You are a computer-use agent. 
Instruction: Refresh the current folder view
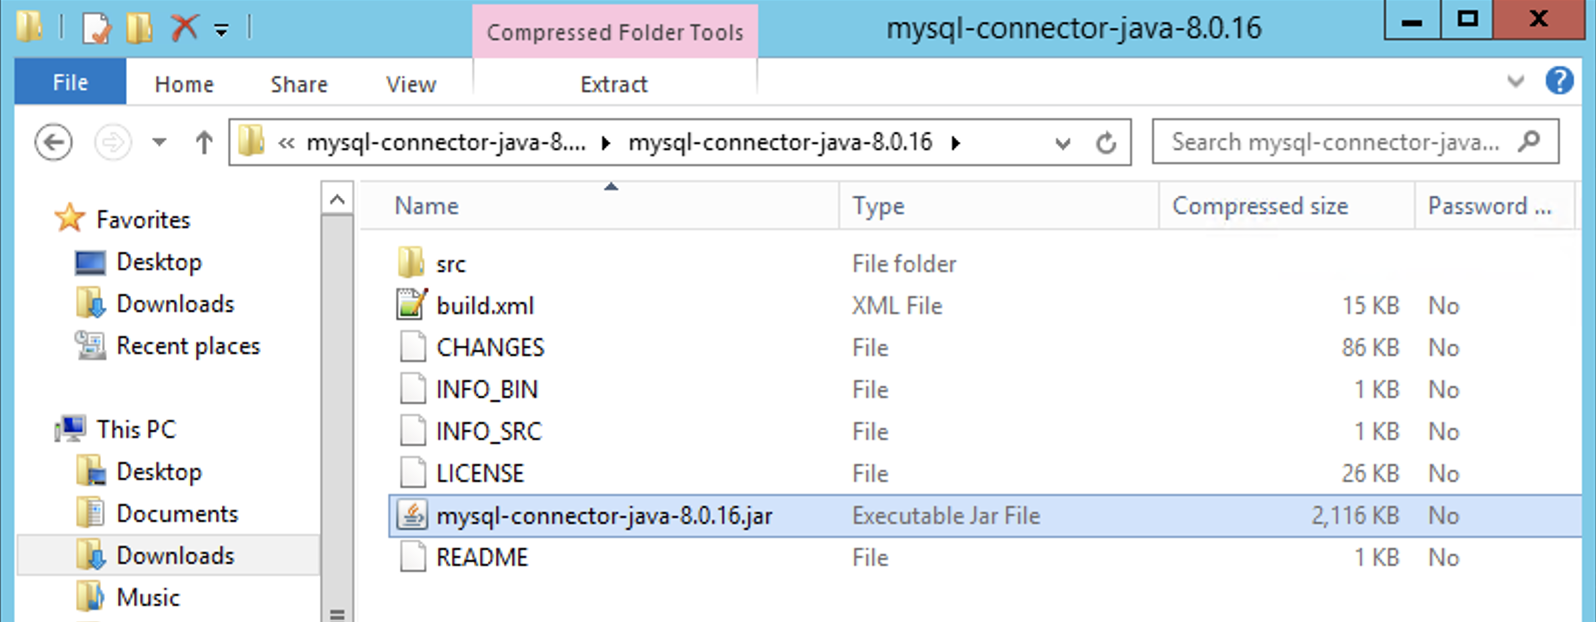point(1106,143)
